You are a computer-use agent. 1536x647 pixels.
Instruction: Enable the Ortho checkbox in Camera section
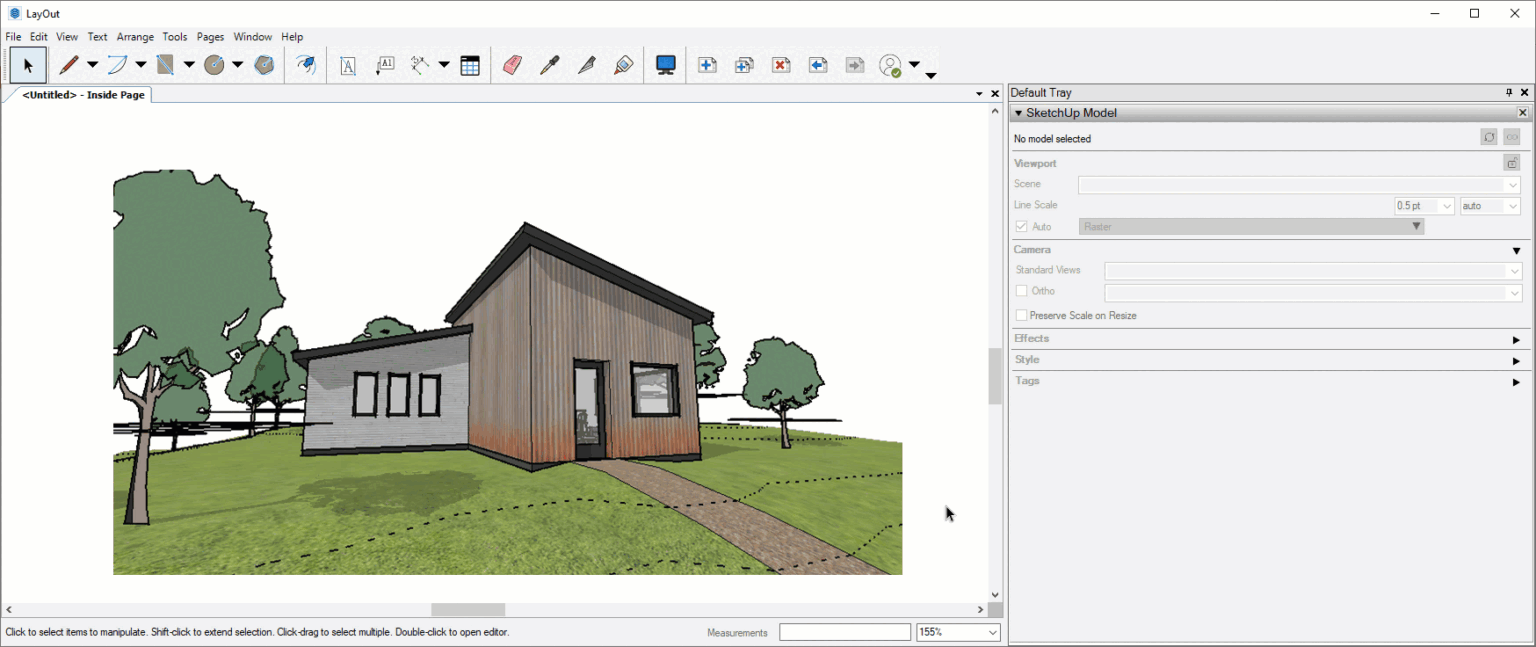(1021, 291)
